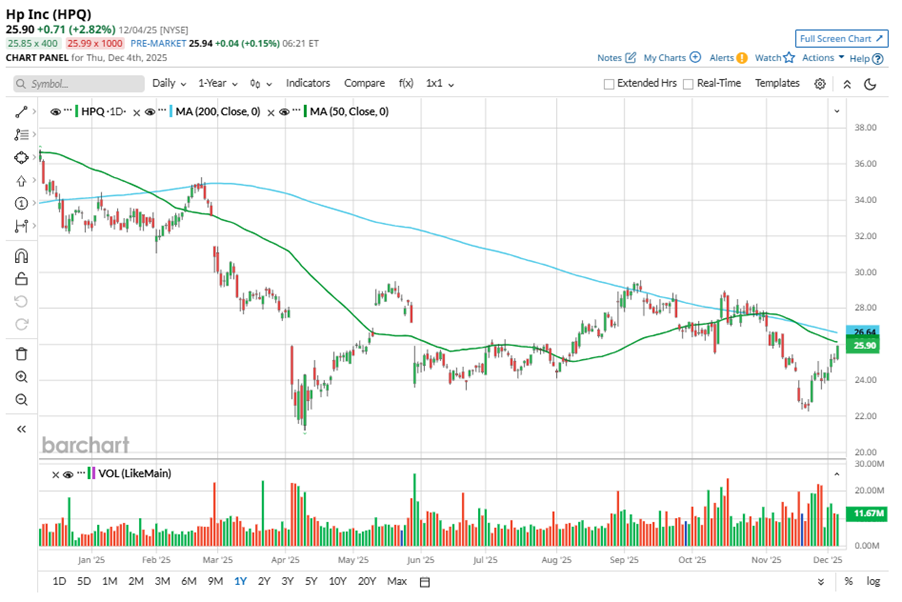
Task: Switch to dark mode with moon icon
Action: click(870, 84)
